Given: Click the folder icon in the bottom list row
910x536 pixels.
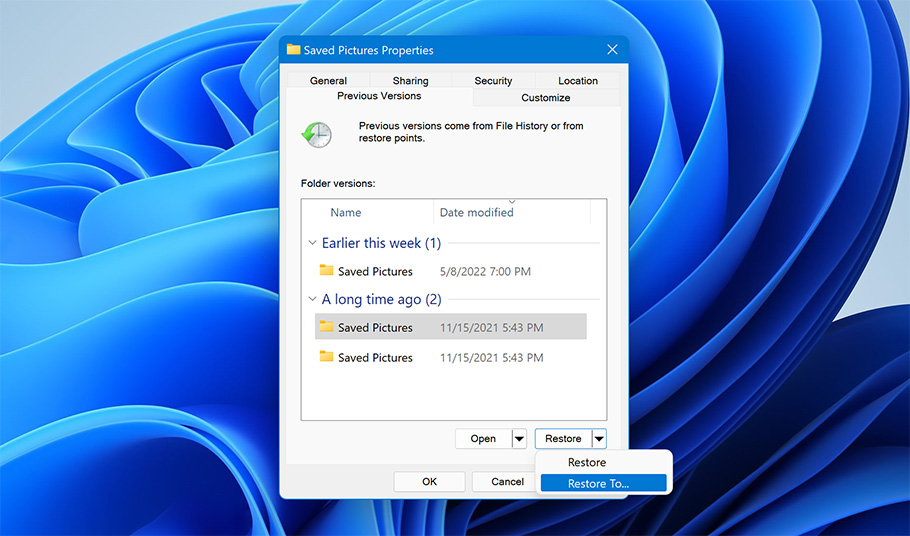Looking at the screenshot, I should [x=326, y=357].
